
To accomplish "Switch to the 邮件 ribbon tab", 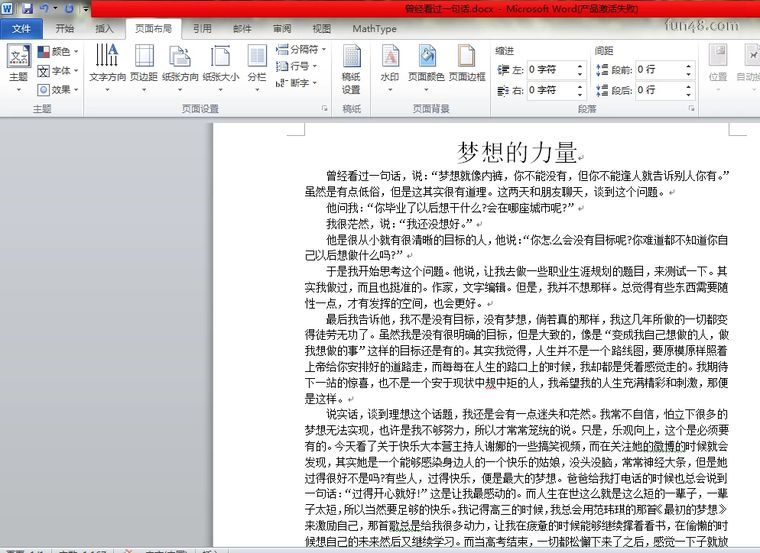I will pos(242,29).
